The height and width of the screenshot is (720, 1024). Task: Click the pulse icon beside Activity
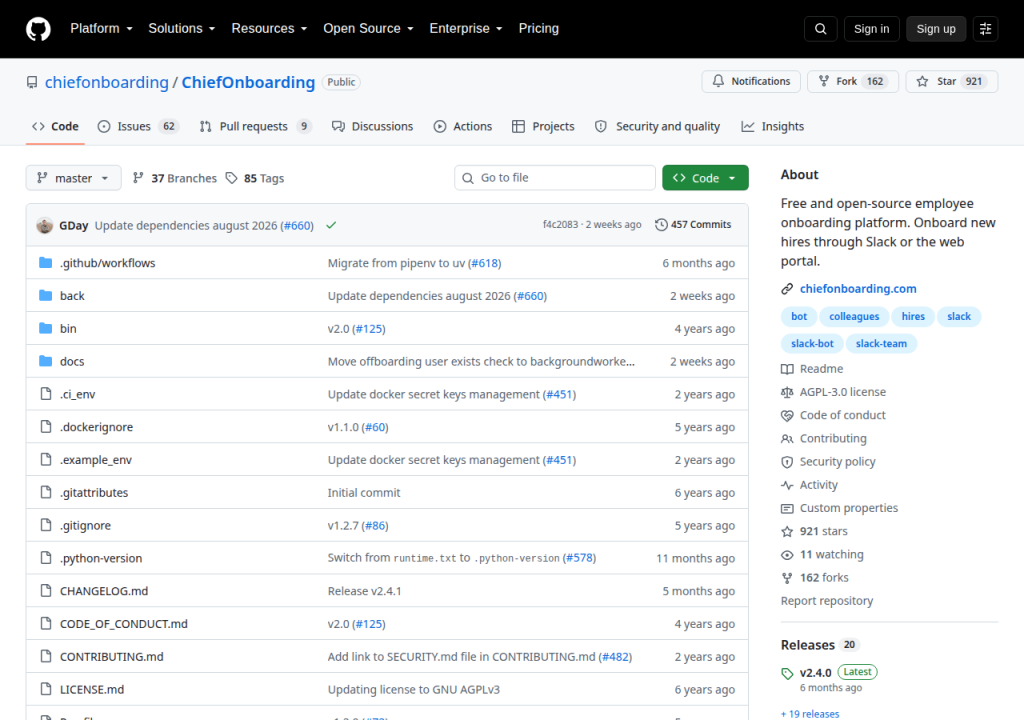(x=787, y=485)
